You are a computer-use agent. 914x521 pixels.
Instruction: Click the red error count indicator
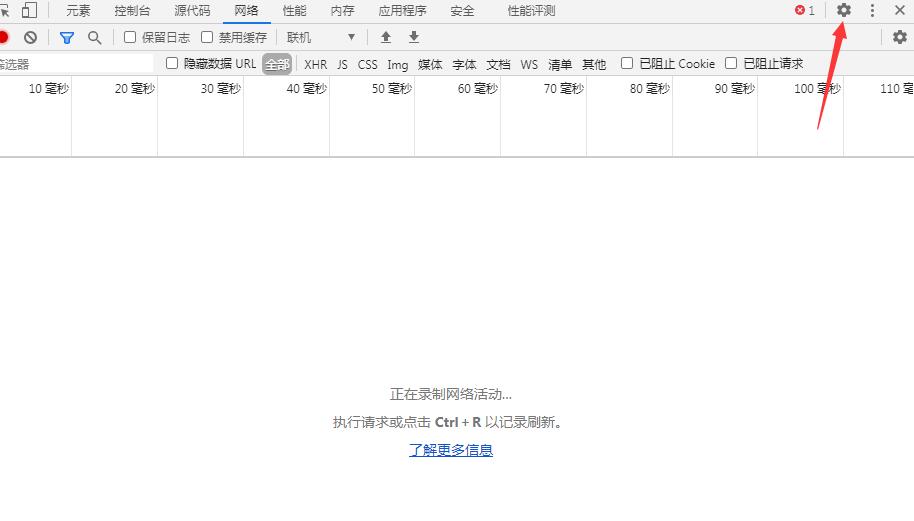click(x=805, y=10)
